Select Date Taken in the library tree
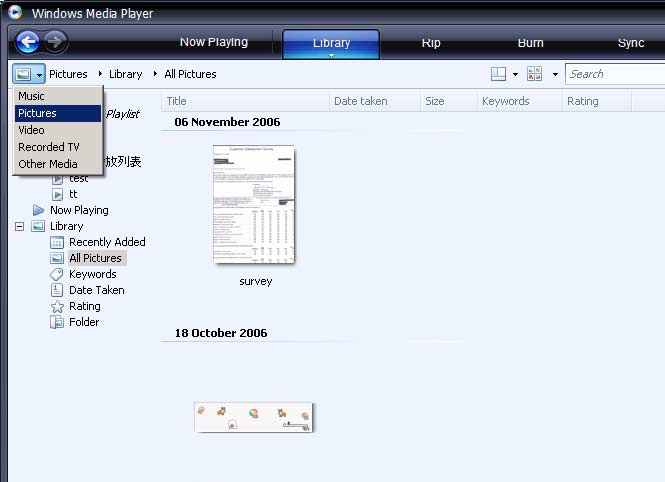The width and height of the screenshot is (665, 482). point(97,290)
